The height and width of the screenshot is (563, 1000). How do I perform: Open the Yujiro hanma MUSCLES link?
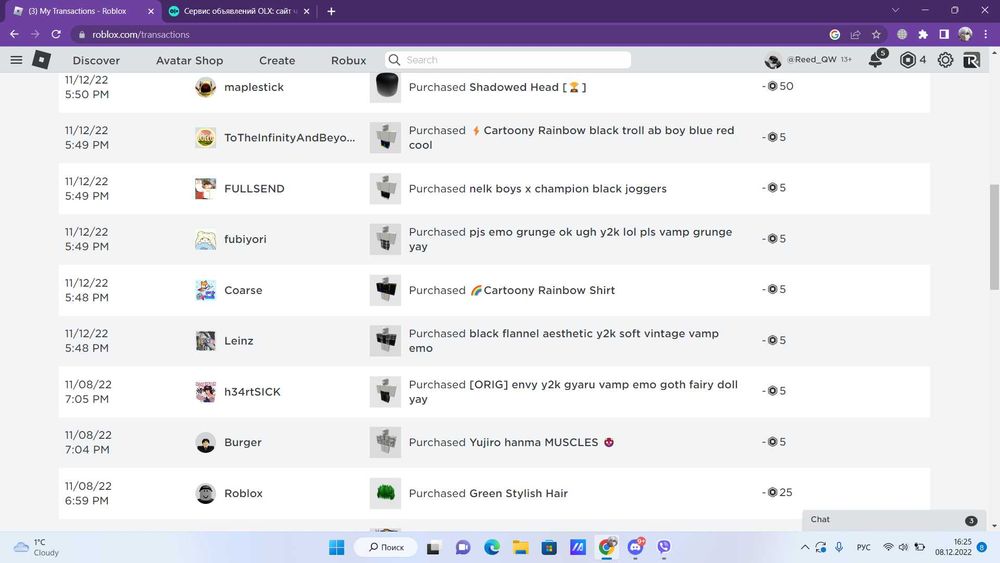tap(541, 442)
